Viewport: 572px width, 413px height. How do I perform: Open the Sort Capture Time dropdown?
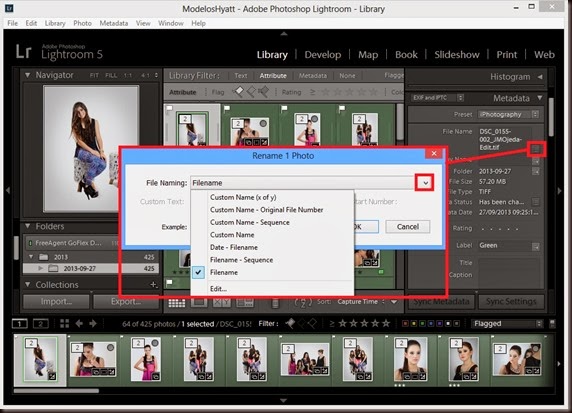point(360,302)
